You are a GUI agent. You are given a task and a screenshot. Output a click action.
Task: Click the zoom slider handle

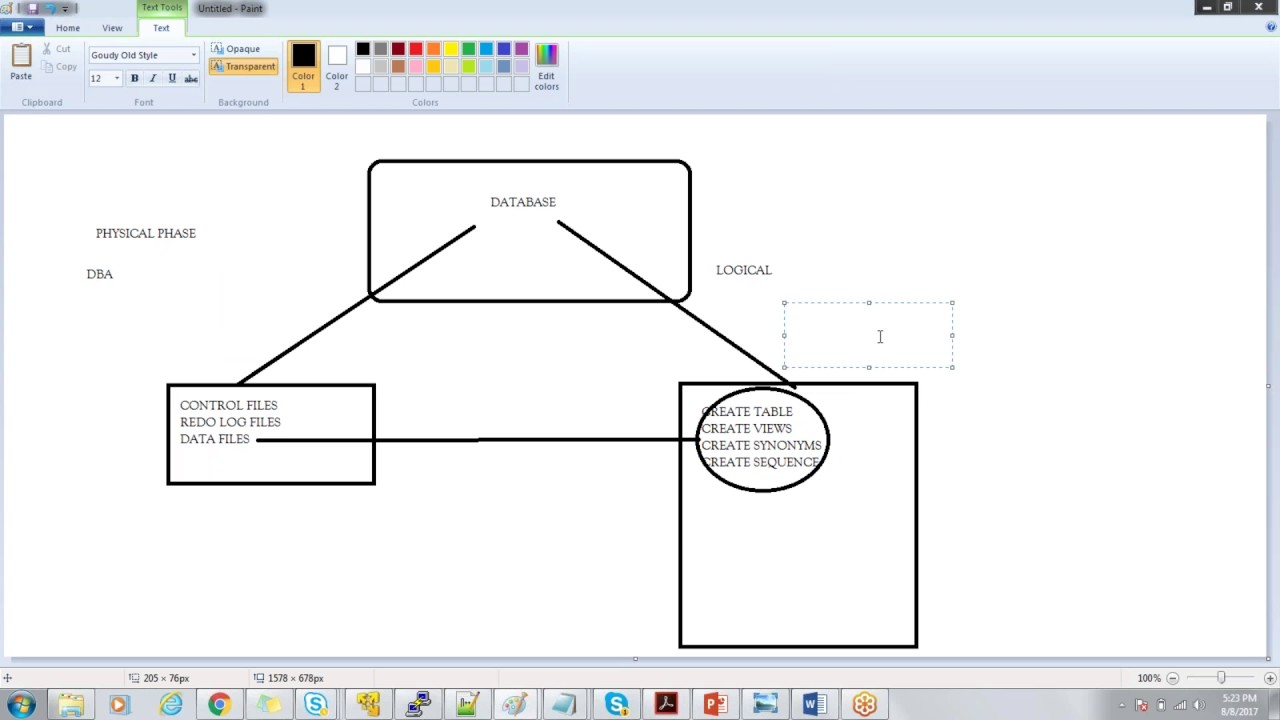pyautogui.click(x=1221, y=678)
